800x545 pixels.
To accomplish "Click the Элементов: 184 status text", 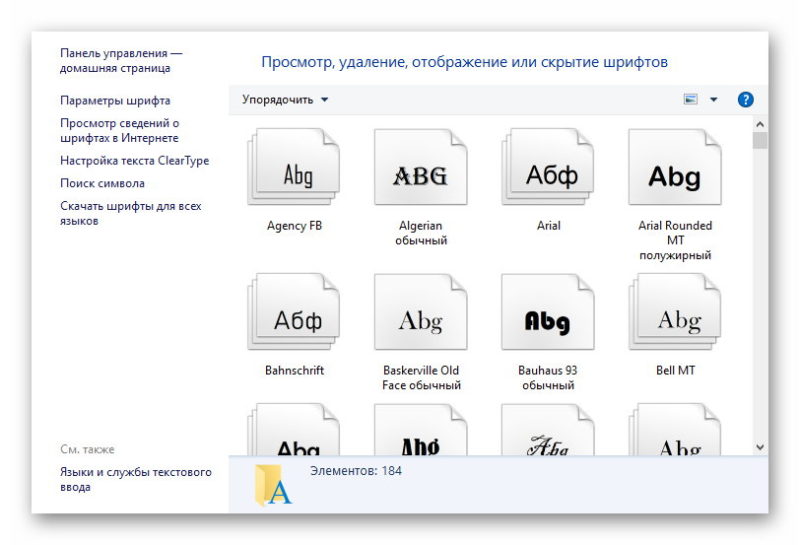I will click(x=356, y=471).
